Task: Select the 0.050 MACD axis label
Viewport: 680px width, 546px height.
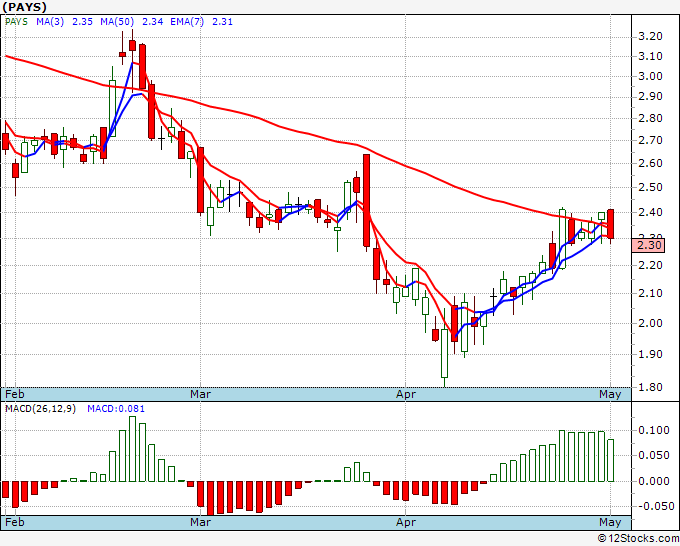Action: [x=654, y=455]
